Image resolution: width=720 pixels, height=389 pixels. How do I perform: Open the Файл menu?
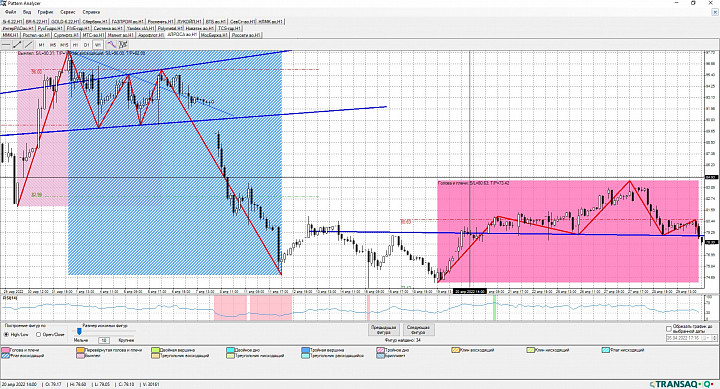pyautogui.click(x=10, y=12)
